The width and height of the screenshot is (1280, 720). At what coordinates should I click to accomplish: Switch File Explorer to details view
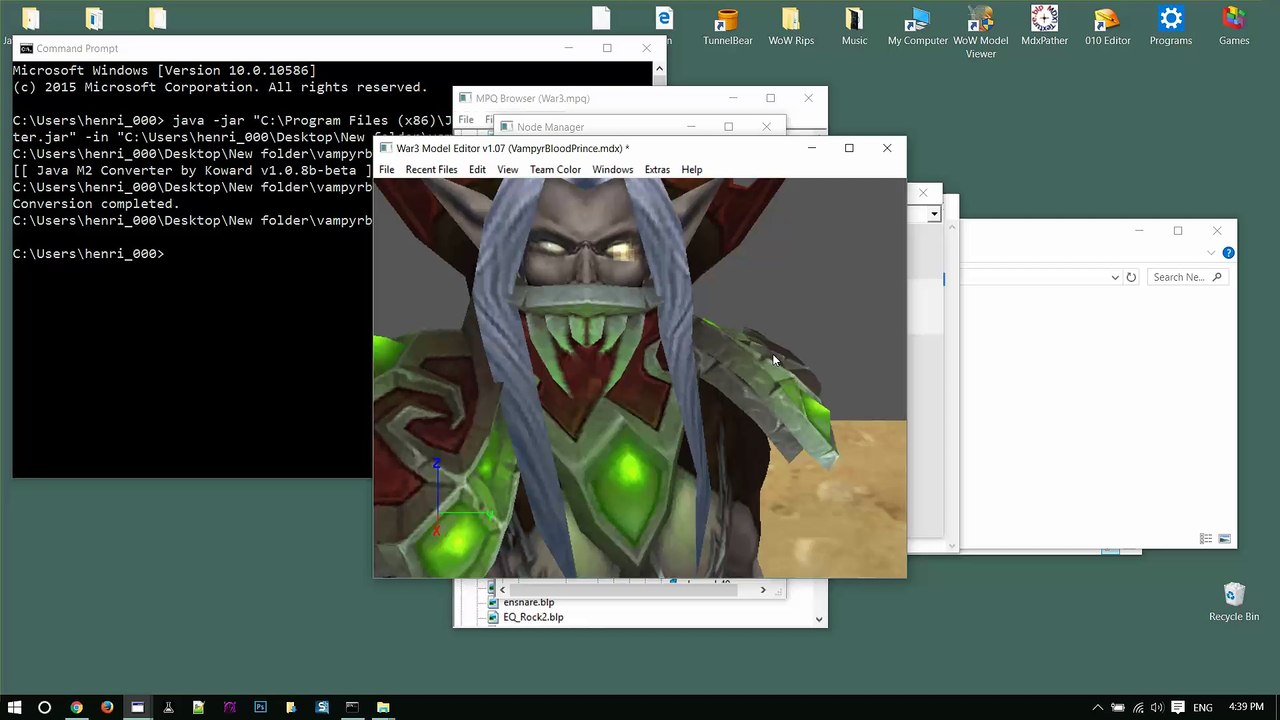[1206, 539]
